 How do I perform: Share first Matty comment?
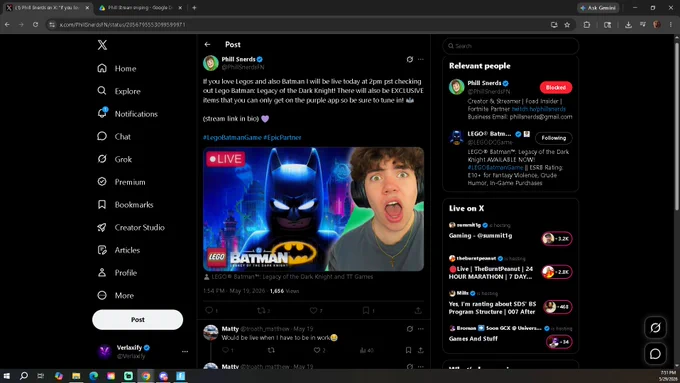[421, 350]
